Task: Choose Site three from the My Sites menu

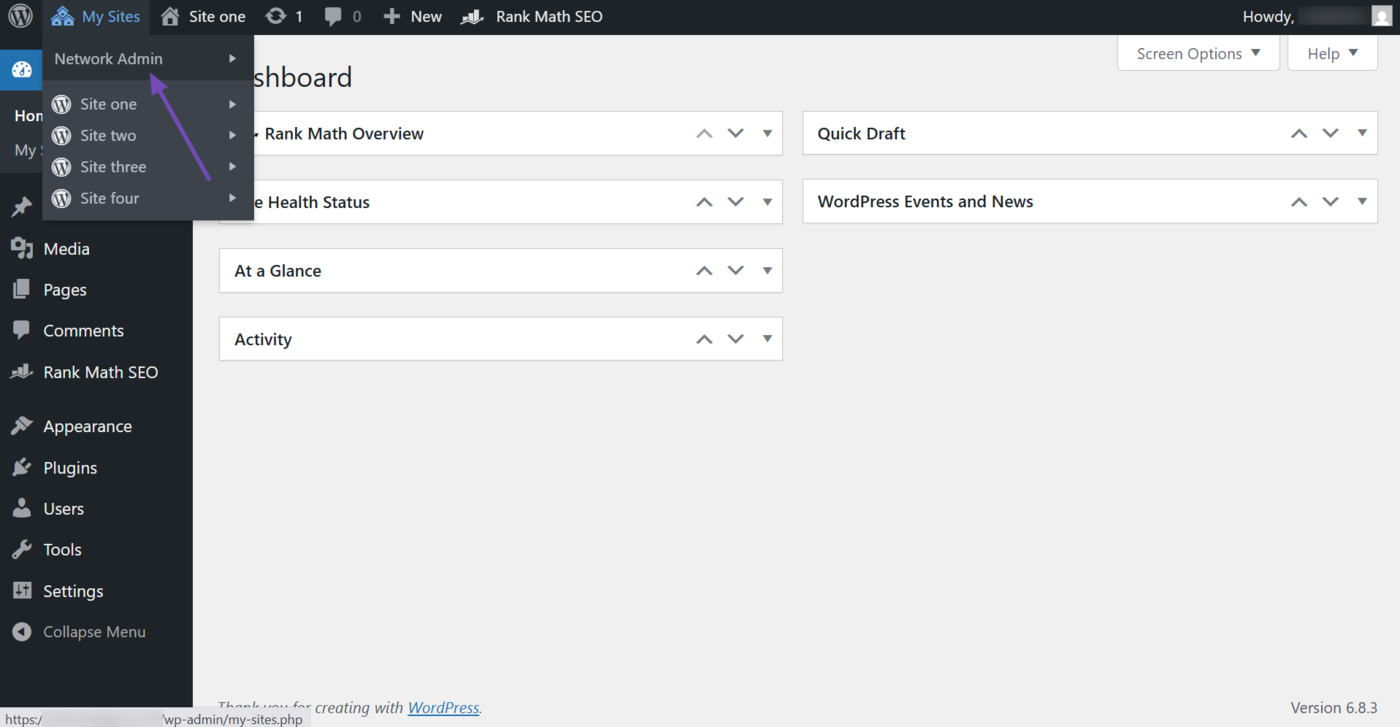Action: (x=112, y=166)
